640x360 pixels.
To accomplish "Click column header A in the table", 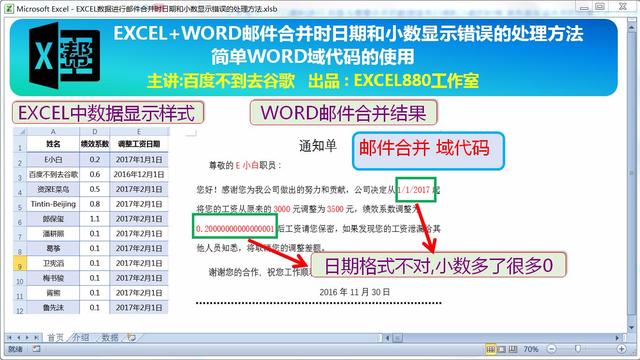I will pyautogui.click(x=53, y=131).
